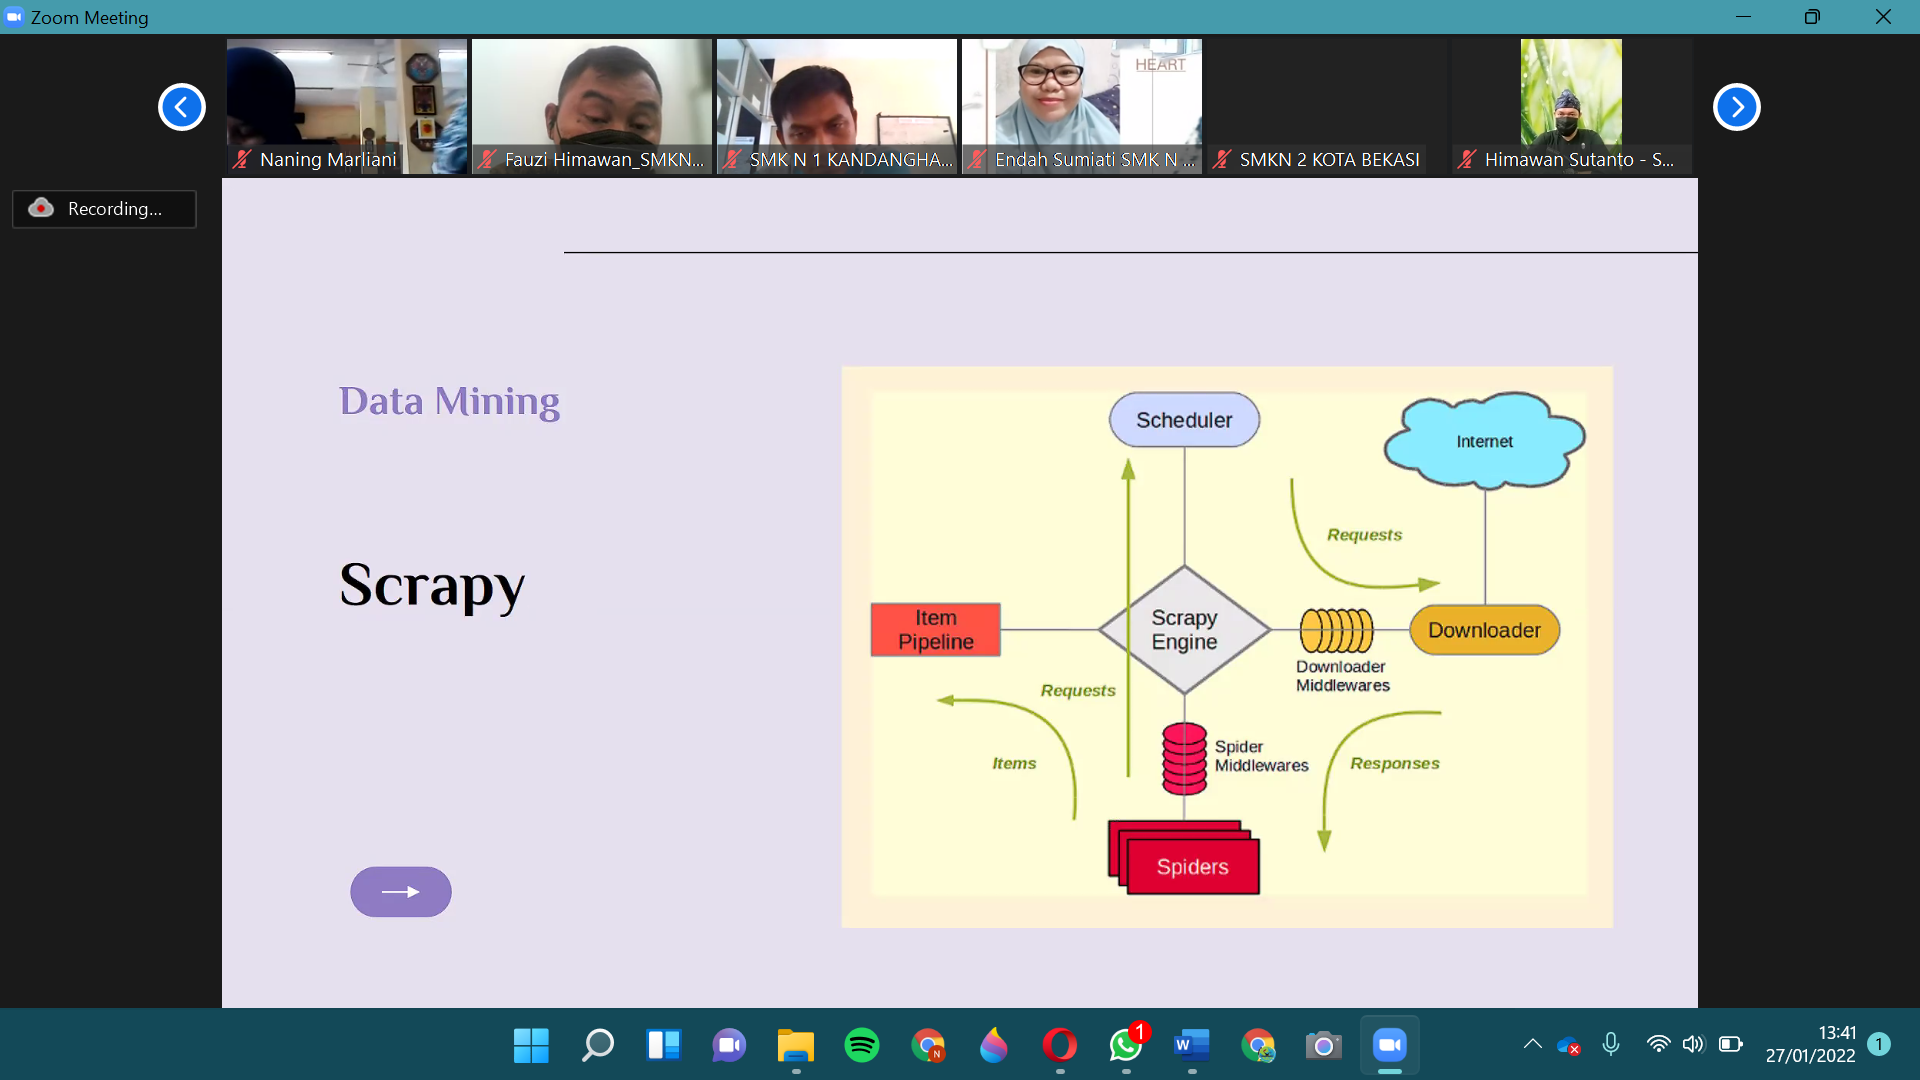Select Endah Sumiati video thumbnail
Screen dimensions: 1920x1080
[1081, 106]
